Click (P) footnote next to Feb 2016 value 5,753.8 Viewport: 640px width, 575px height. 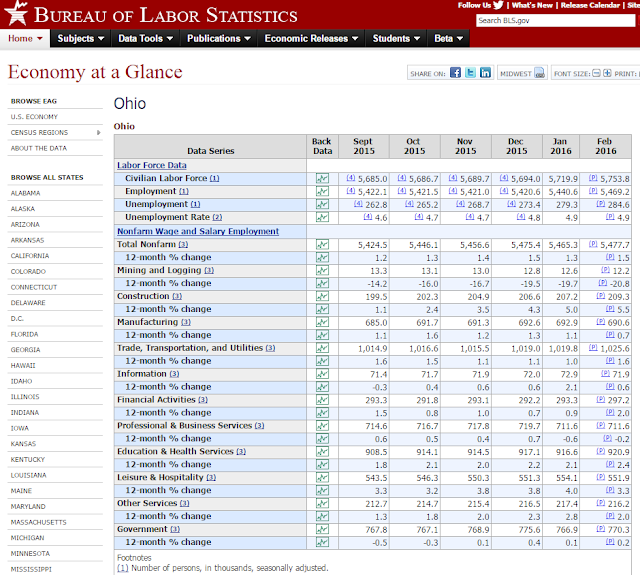(x=593, y=178)
